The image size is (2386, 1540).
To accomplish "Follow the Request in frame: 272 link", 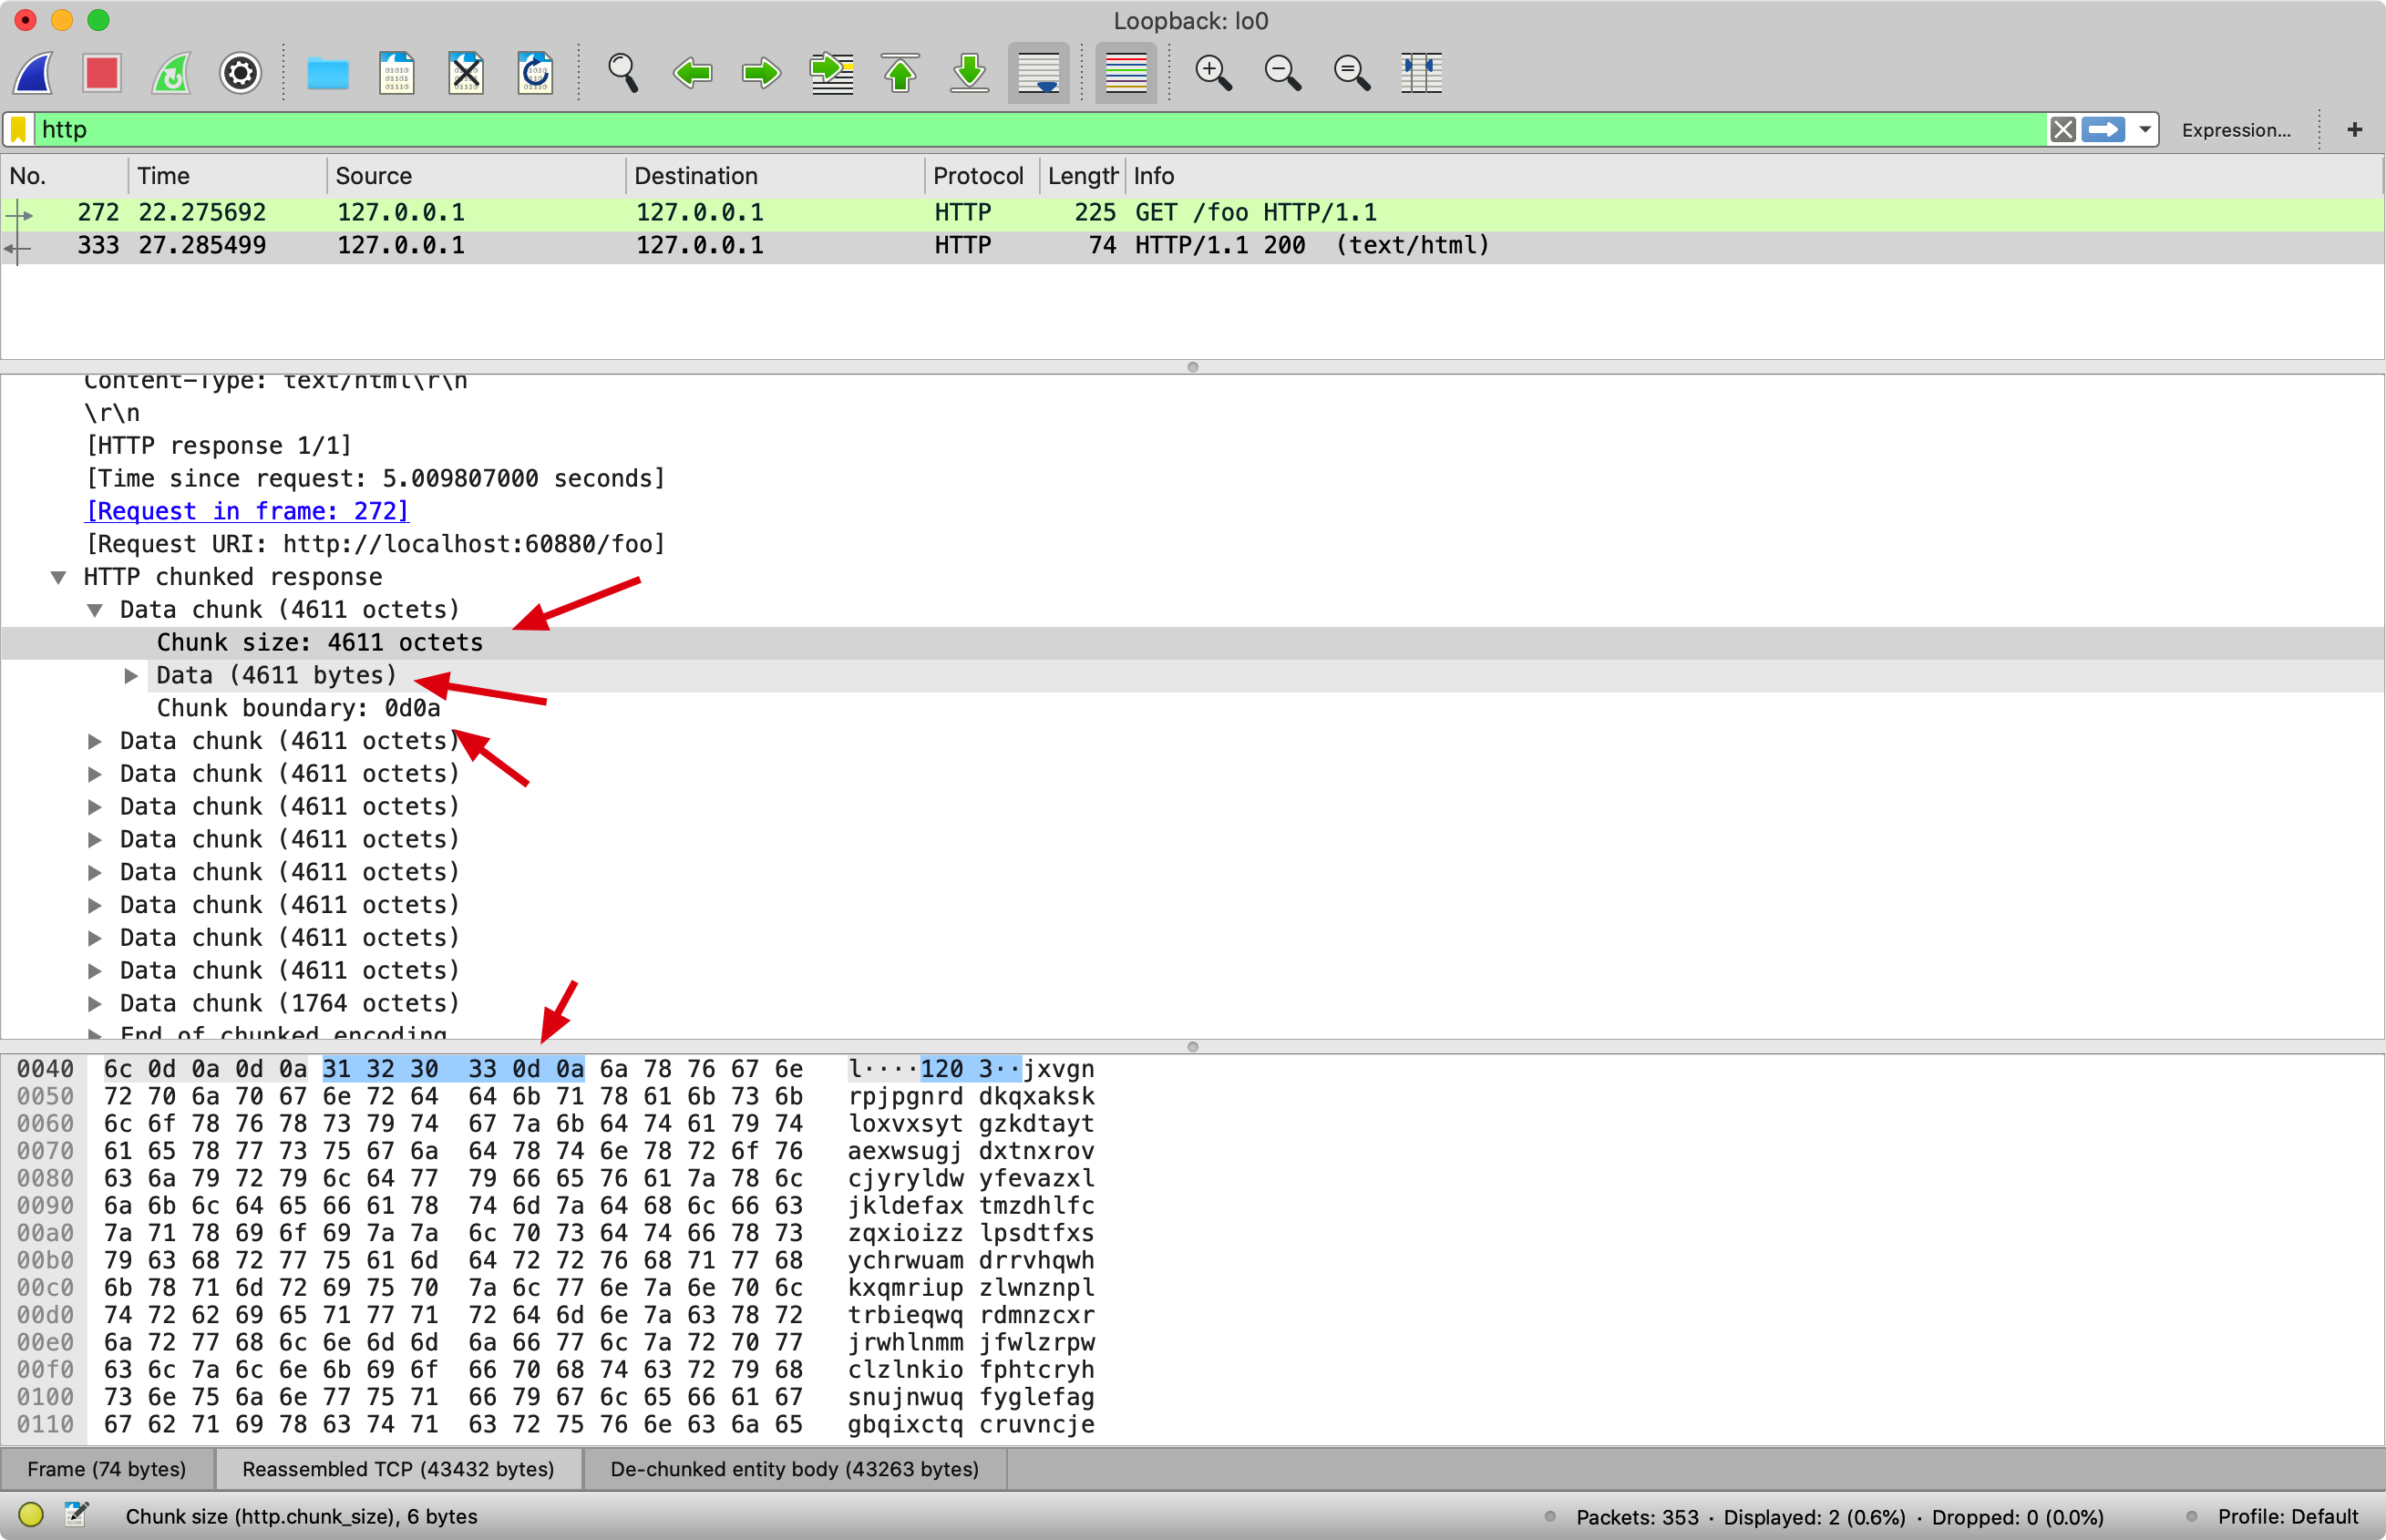I will (247, 511).
